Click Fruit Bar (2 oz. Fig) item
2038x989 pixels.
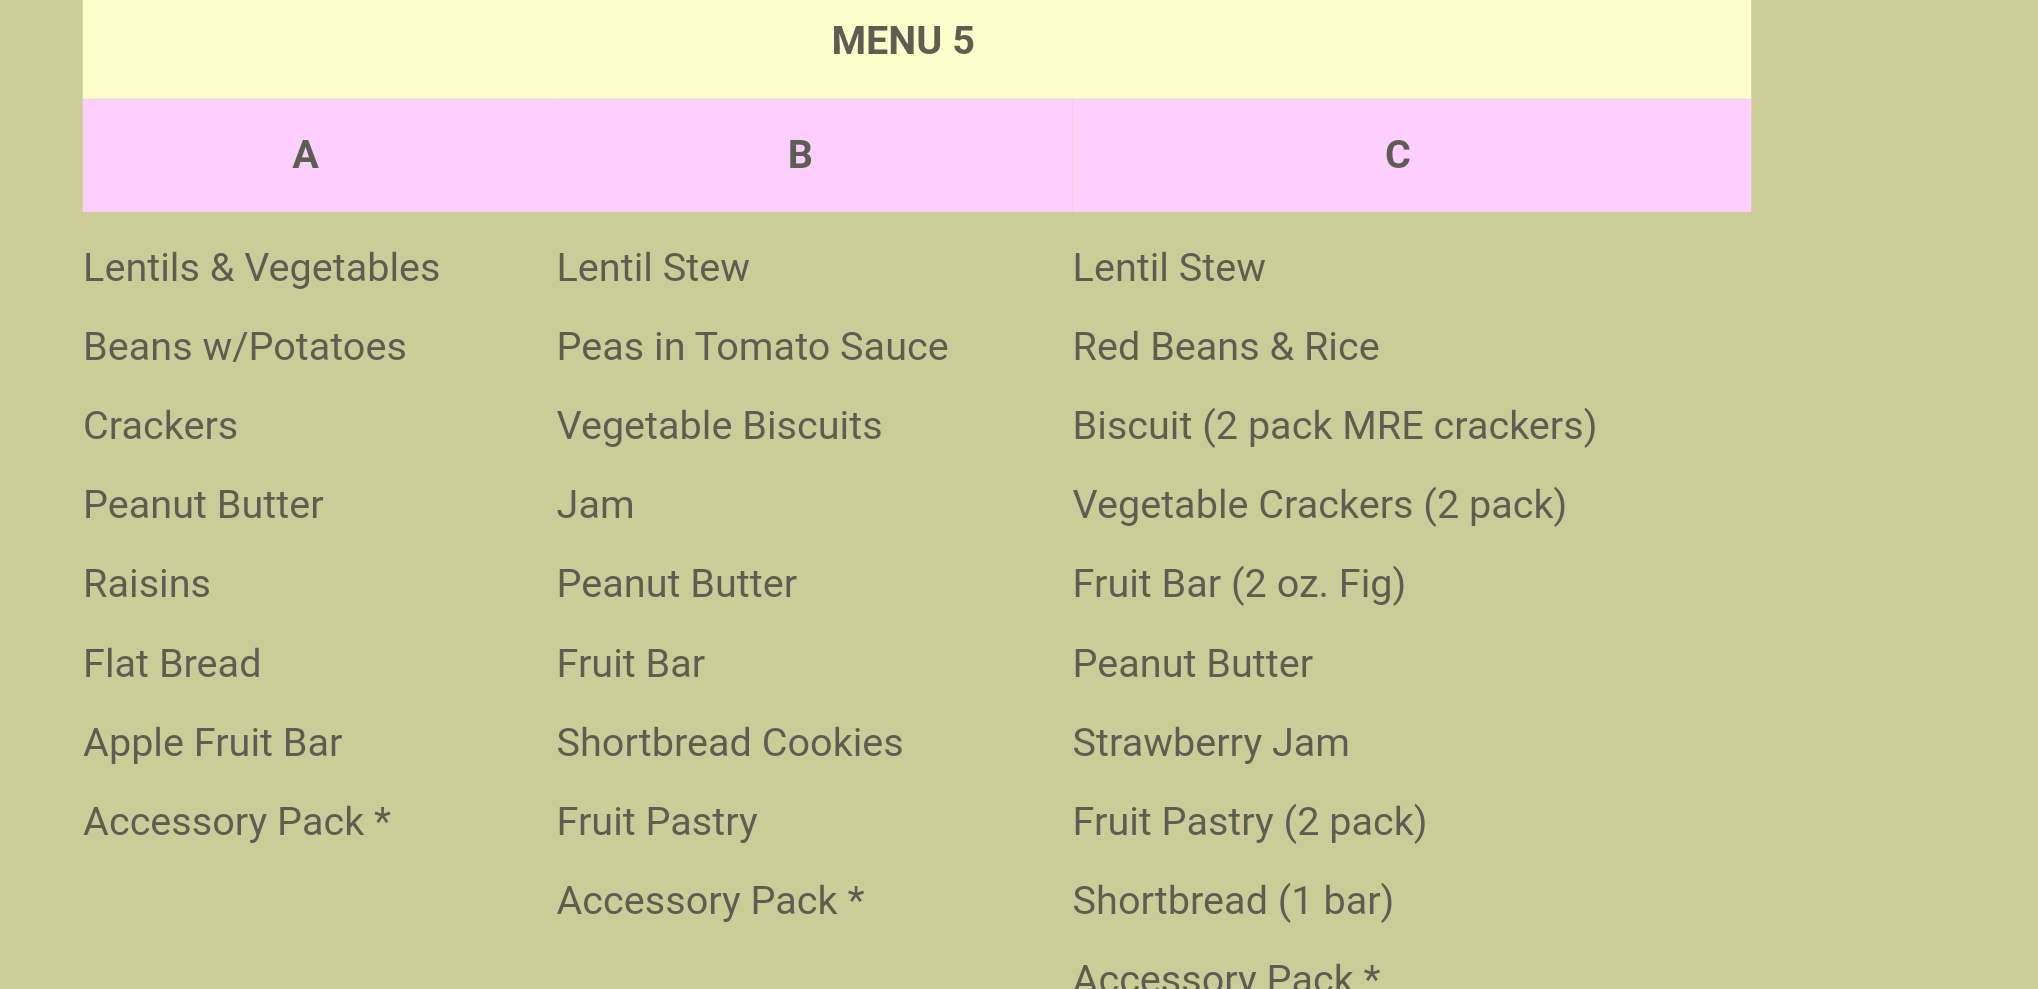click(x=1239, y=584)
